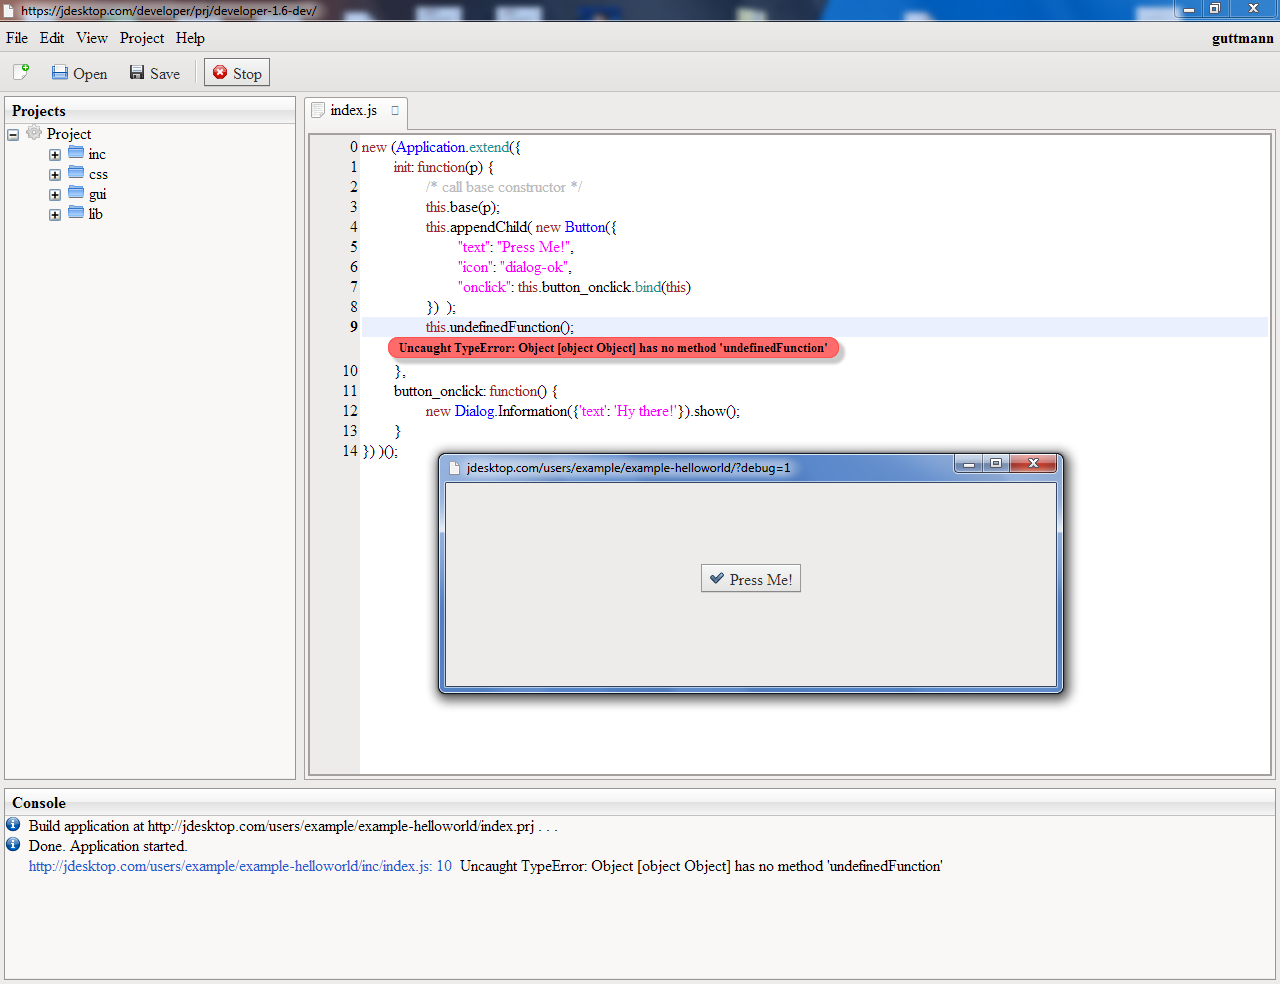Select the gui folder icon
This screenshot has height=984, width=1281.
click(x=76, y=193)
